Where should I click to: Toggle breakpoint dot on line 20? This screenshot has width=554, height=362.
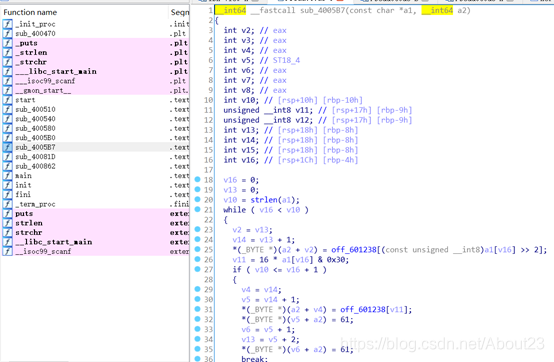click(x=198, y=199)
